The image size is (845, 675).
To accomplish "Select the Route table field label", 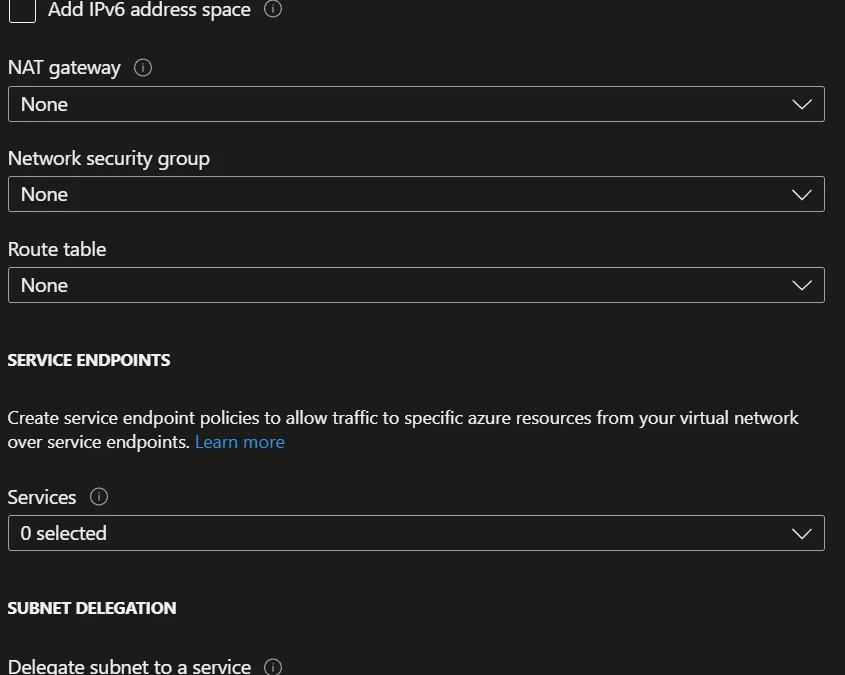I will pyautogui.click(x=57, y=249).
